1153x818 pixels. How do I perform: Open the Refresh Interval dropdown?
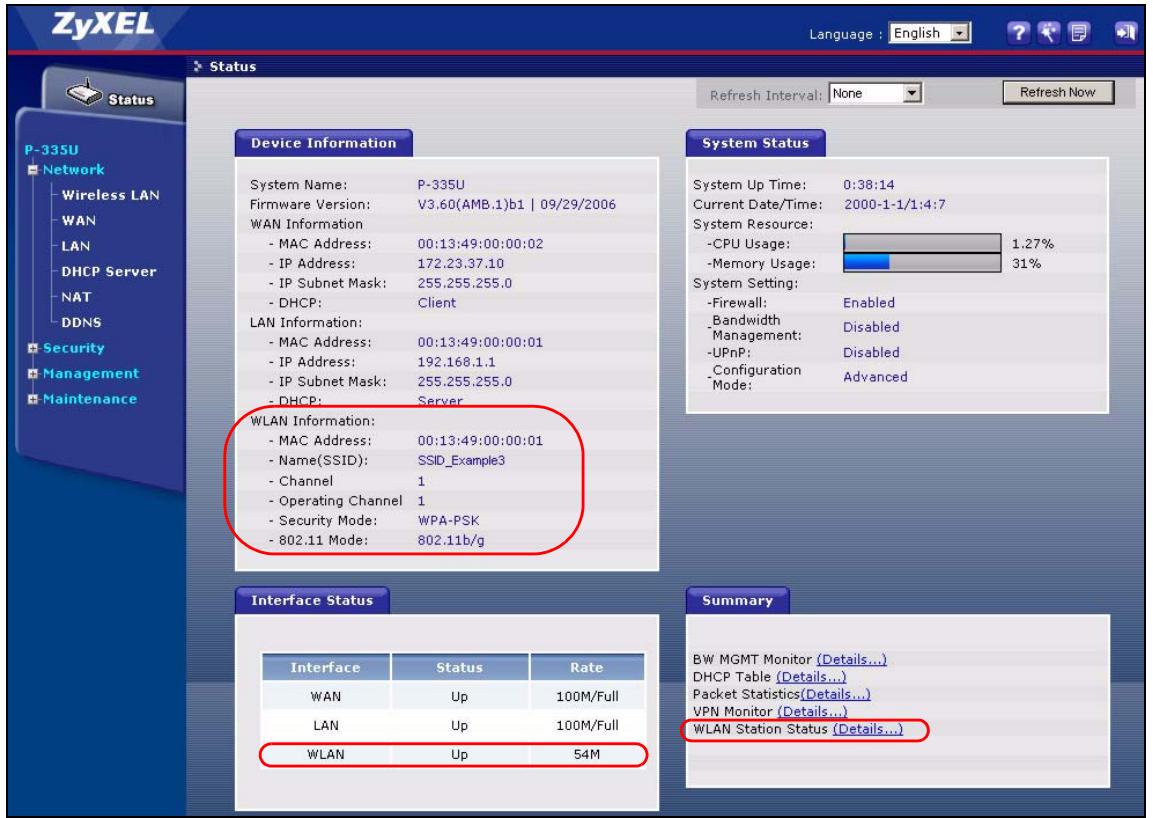click(x=875, y=93)
